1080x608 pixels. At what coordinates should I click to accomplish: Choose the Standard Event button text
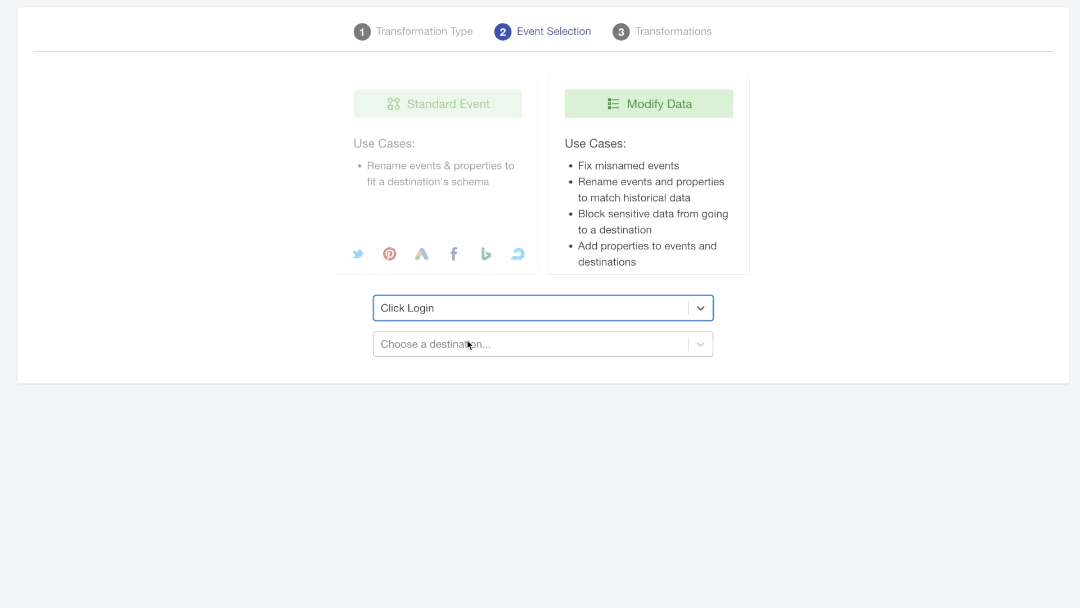tap(448, 104)
